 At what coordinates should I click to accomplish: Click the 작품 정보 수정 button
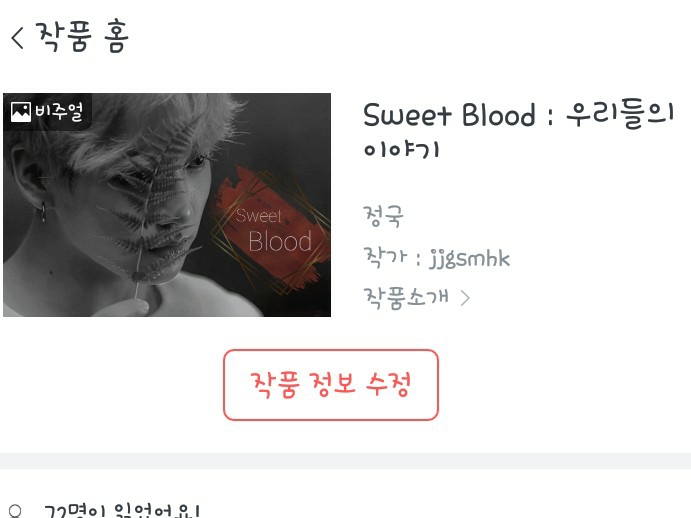[x=331, y=385]
